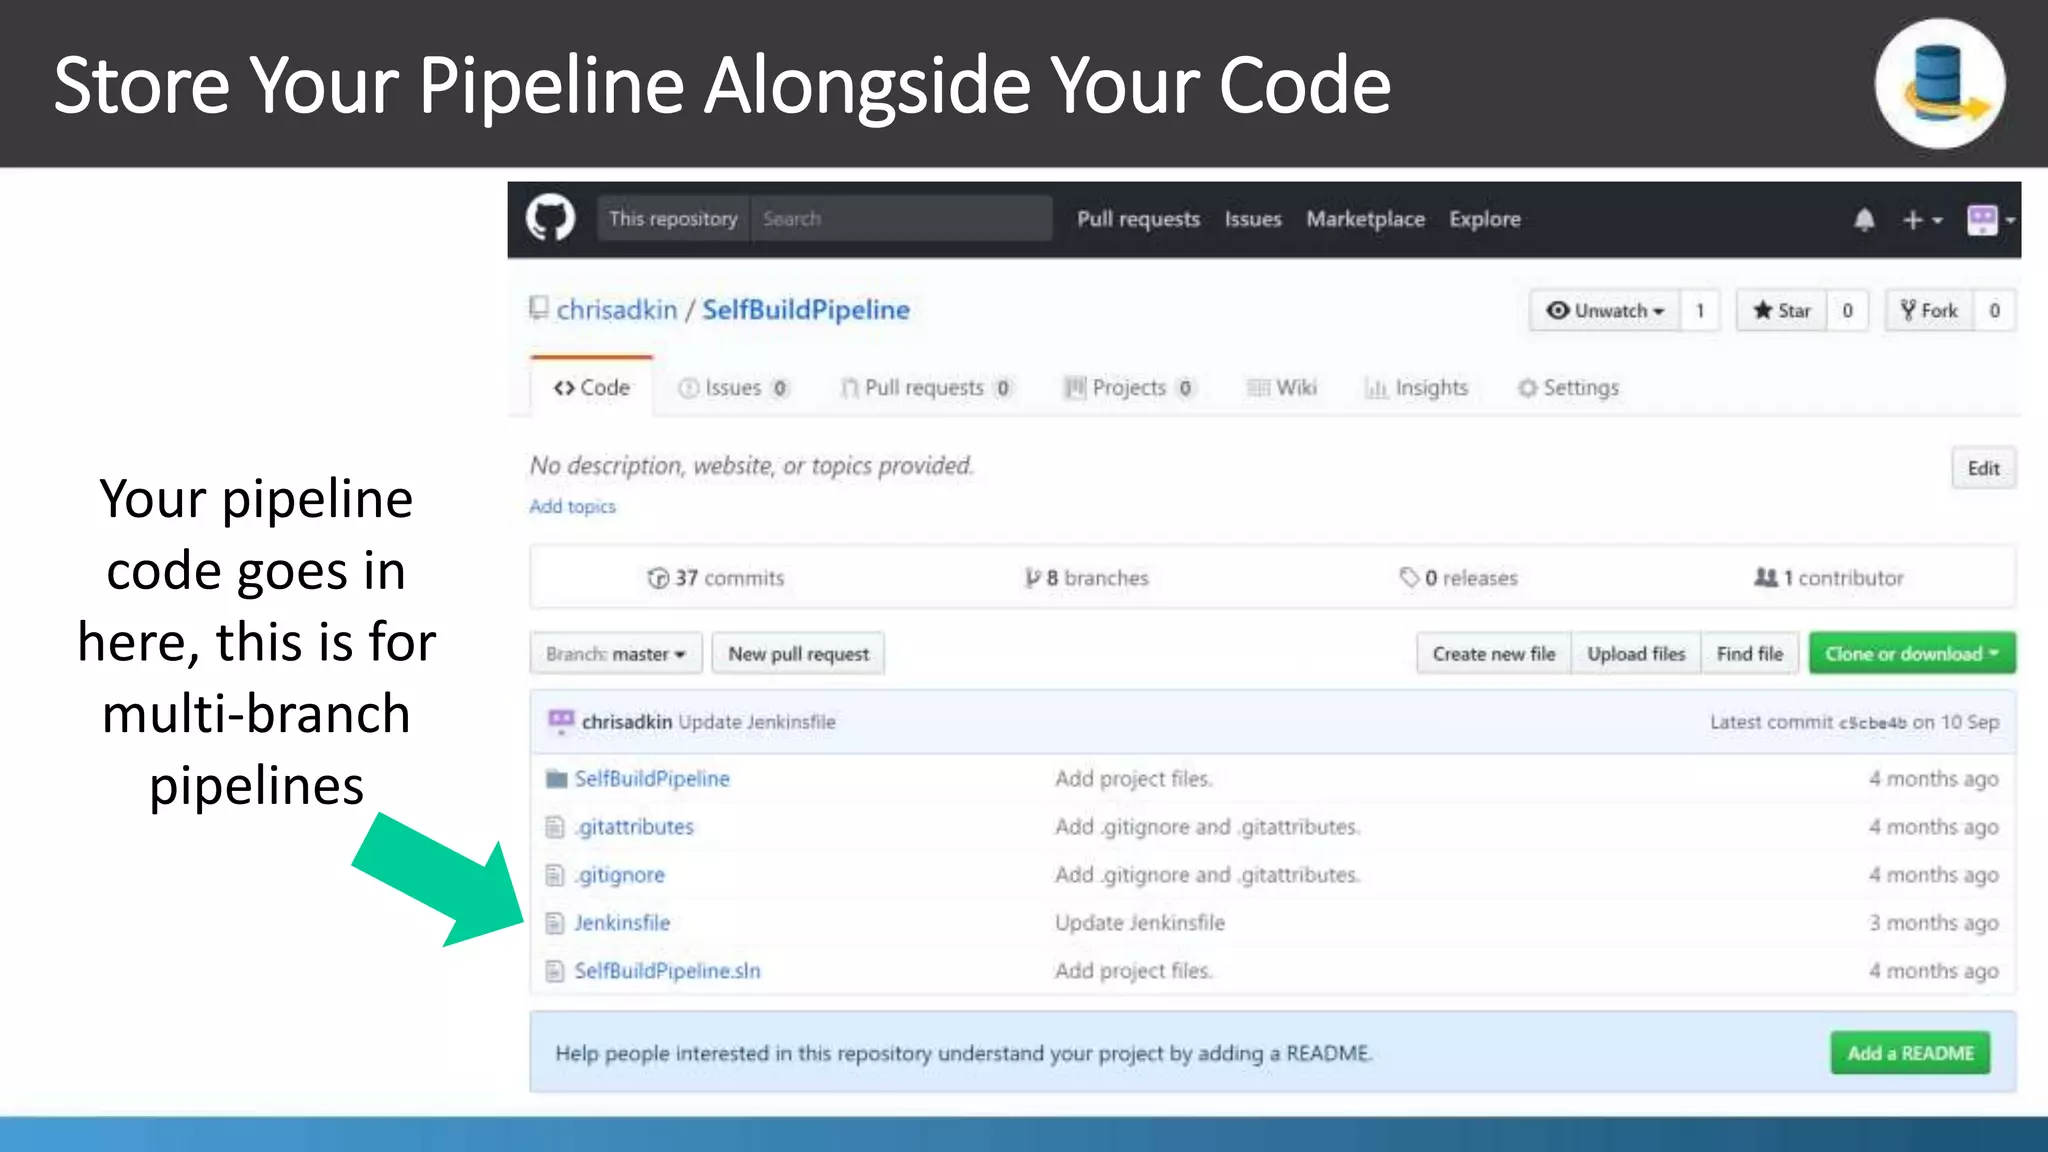This screenshot has height=1152, width=2048.
Task: Click Add a README button
Action: tap(1910, 1053)
